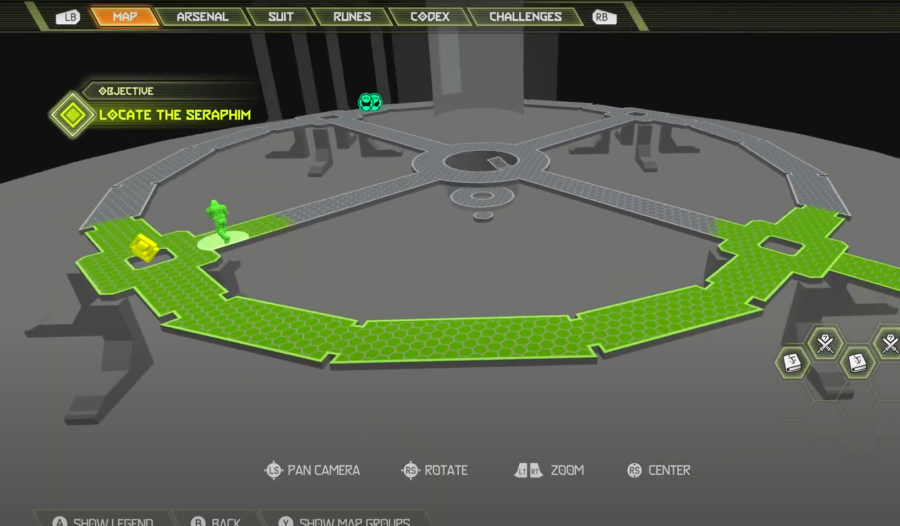Click the Zoom control hint

click(549, 470)
